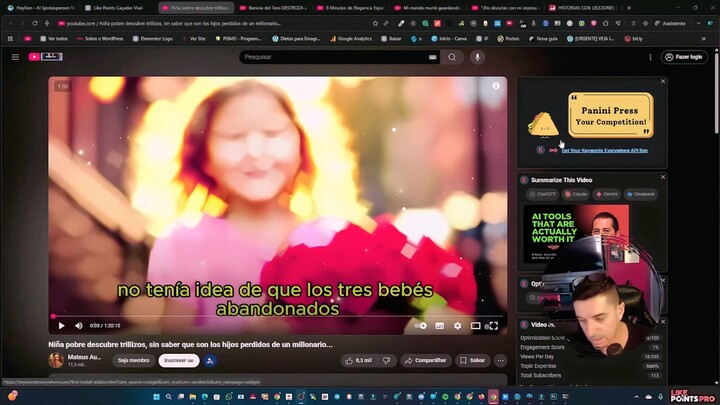Summarize the video with Gemini
This screenshot has width=720, height=405.
[x=607, y=194]
